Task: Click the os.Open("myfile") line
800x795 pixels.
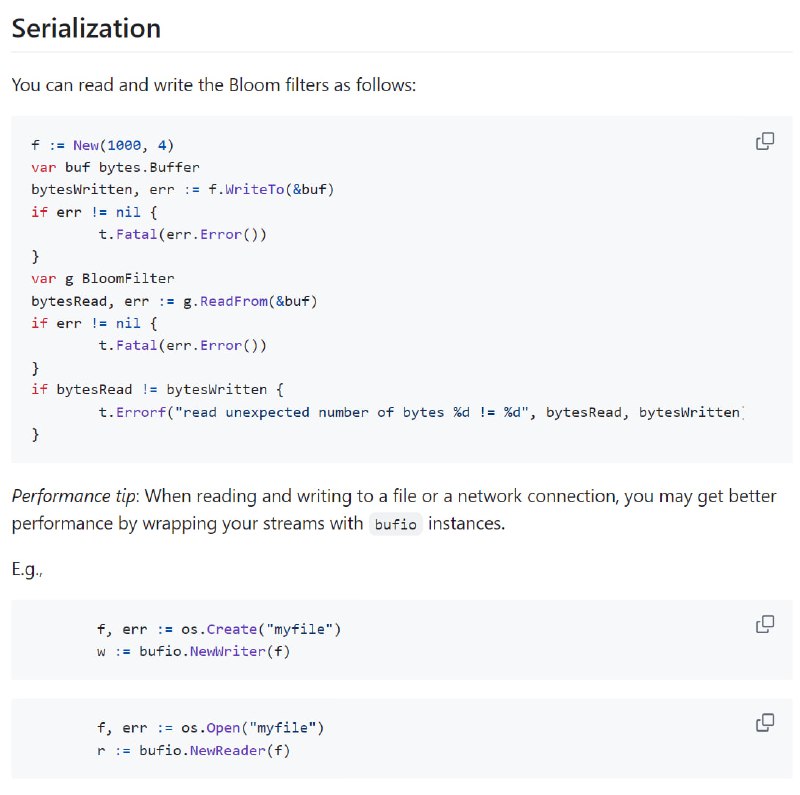Action: click(x=210, y=728)
